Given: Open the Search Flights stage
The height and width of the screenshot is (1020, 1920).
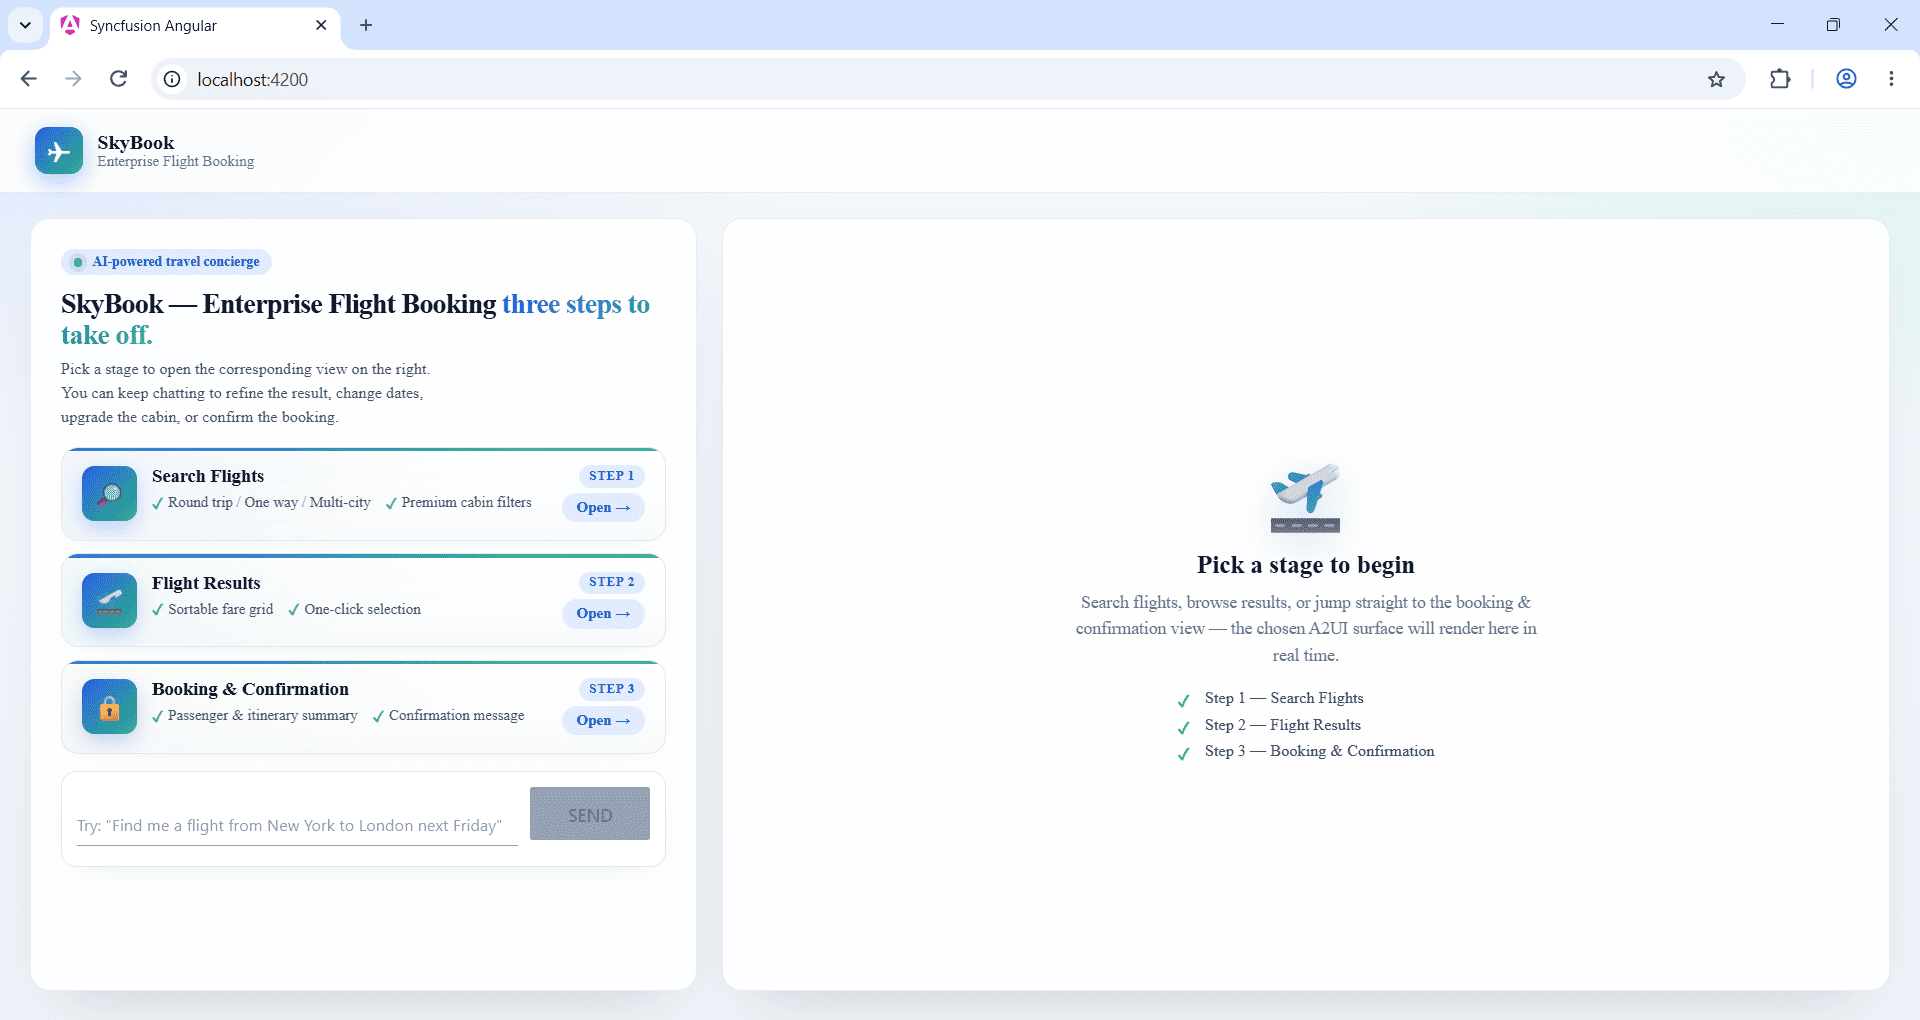Looking at the screenshot, I should coord(603,507).
